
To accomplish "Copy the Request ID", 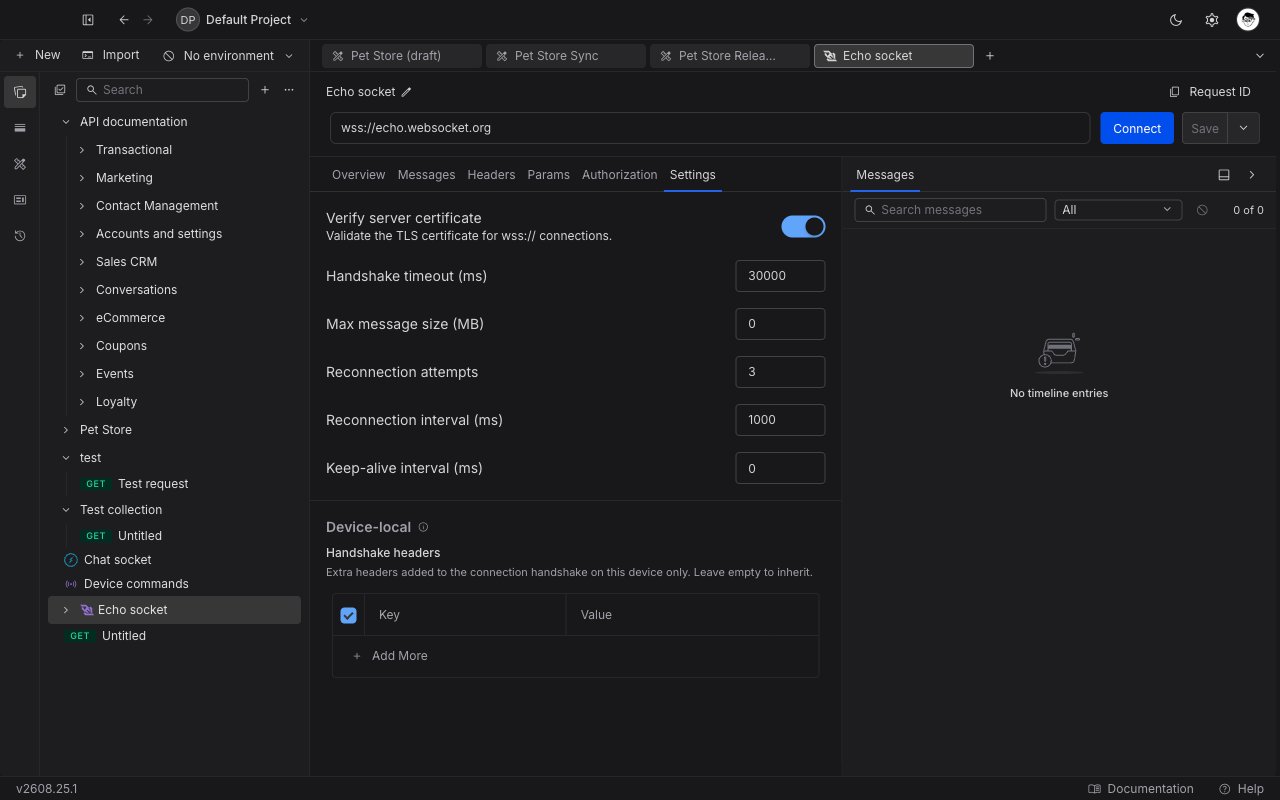I will (1210, 92).
